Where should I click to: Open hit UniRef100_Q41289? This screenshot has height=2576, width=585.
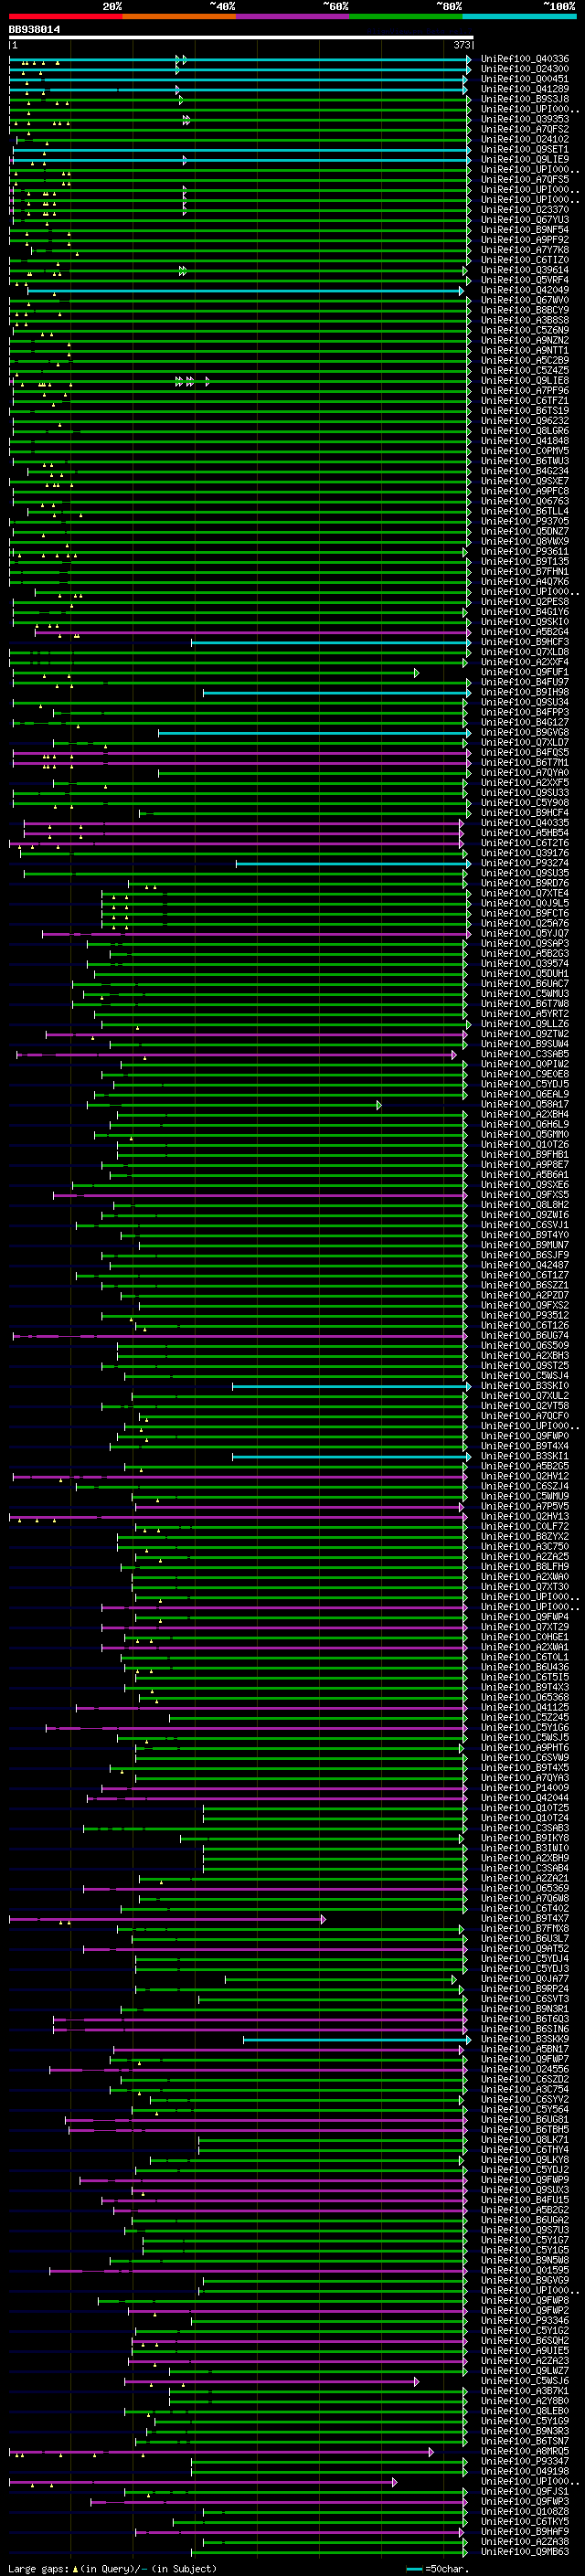point(525,89)
